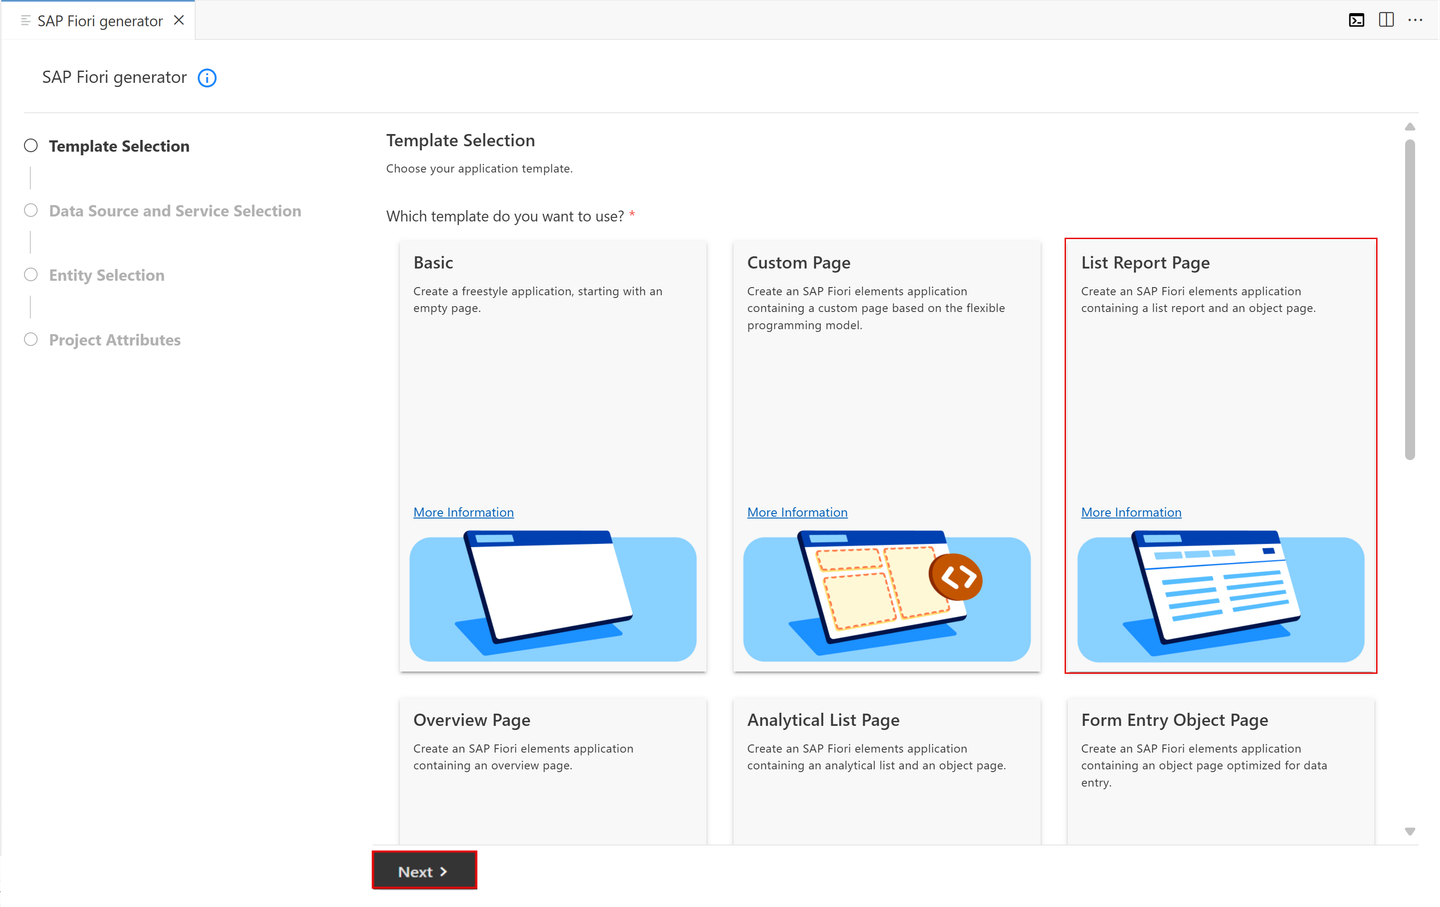The image size is (1440, 907).
Task: Close the SAP Fiori generator tab
Action: (179, 20)
